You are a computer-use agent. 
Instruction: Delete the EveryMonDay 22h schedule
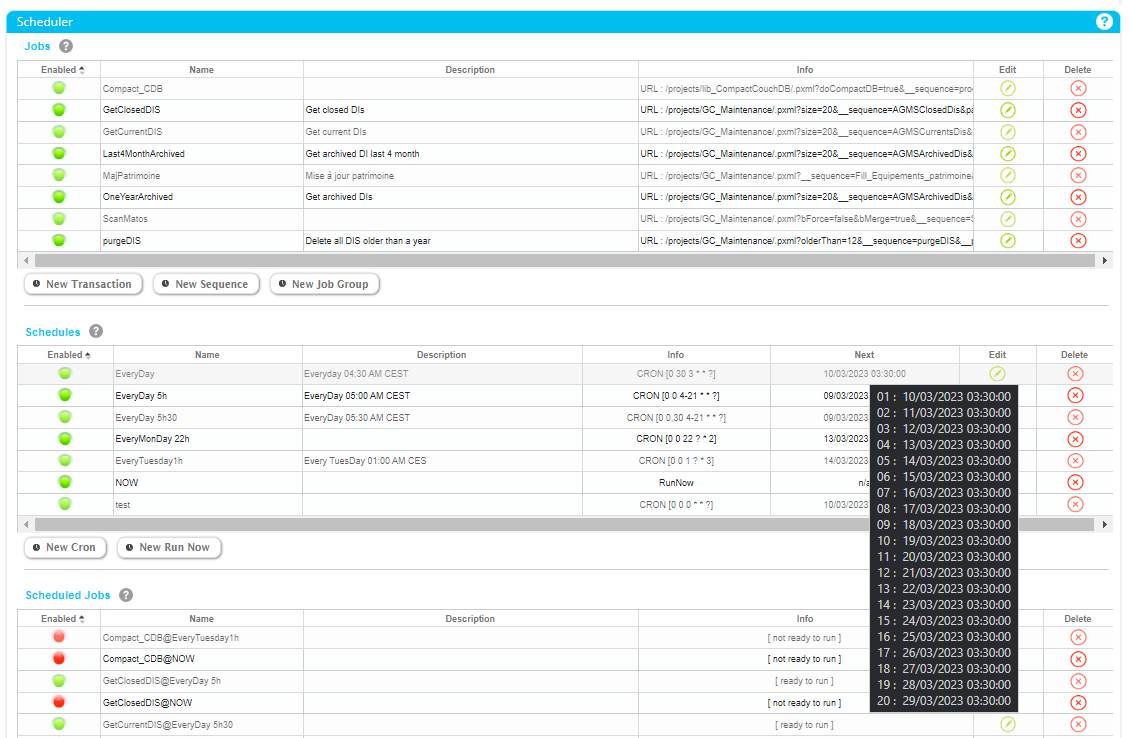[x=1075, y=439]
